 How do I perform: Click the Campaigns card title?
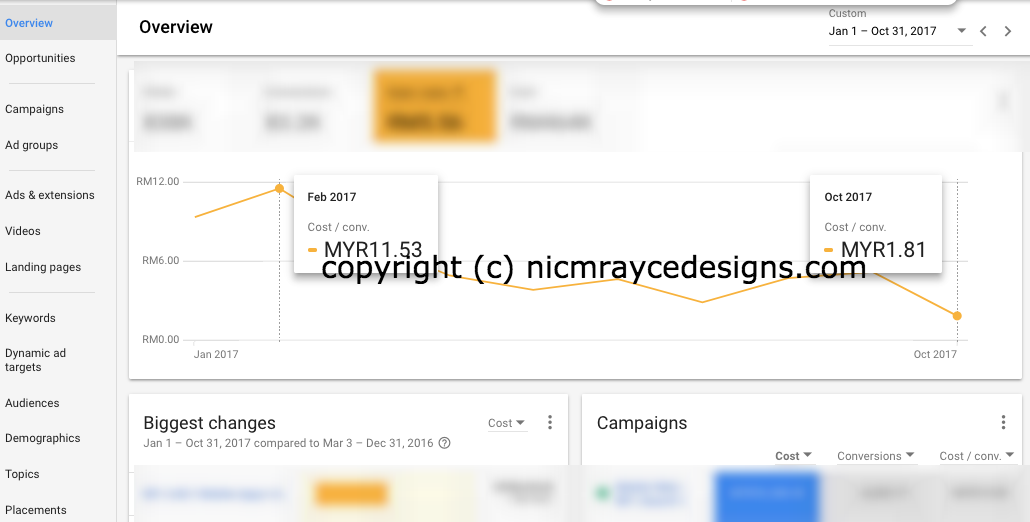(x=642, y=423)
